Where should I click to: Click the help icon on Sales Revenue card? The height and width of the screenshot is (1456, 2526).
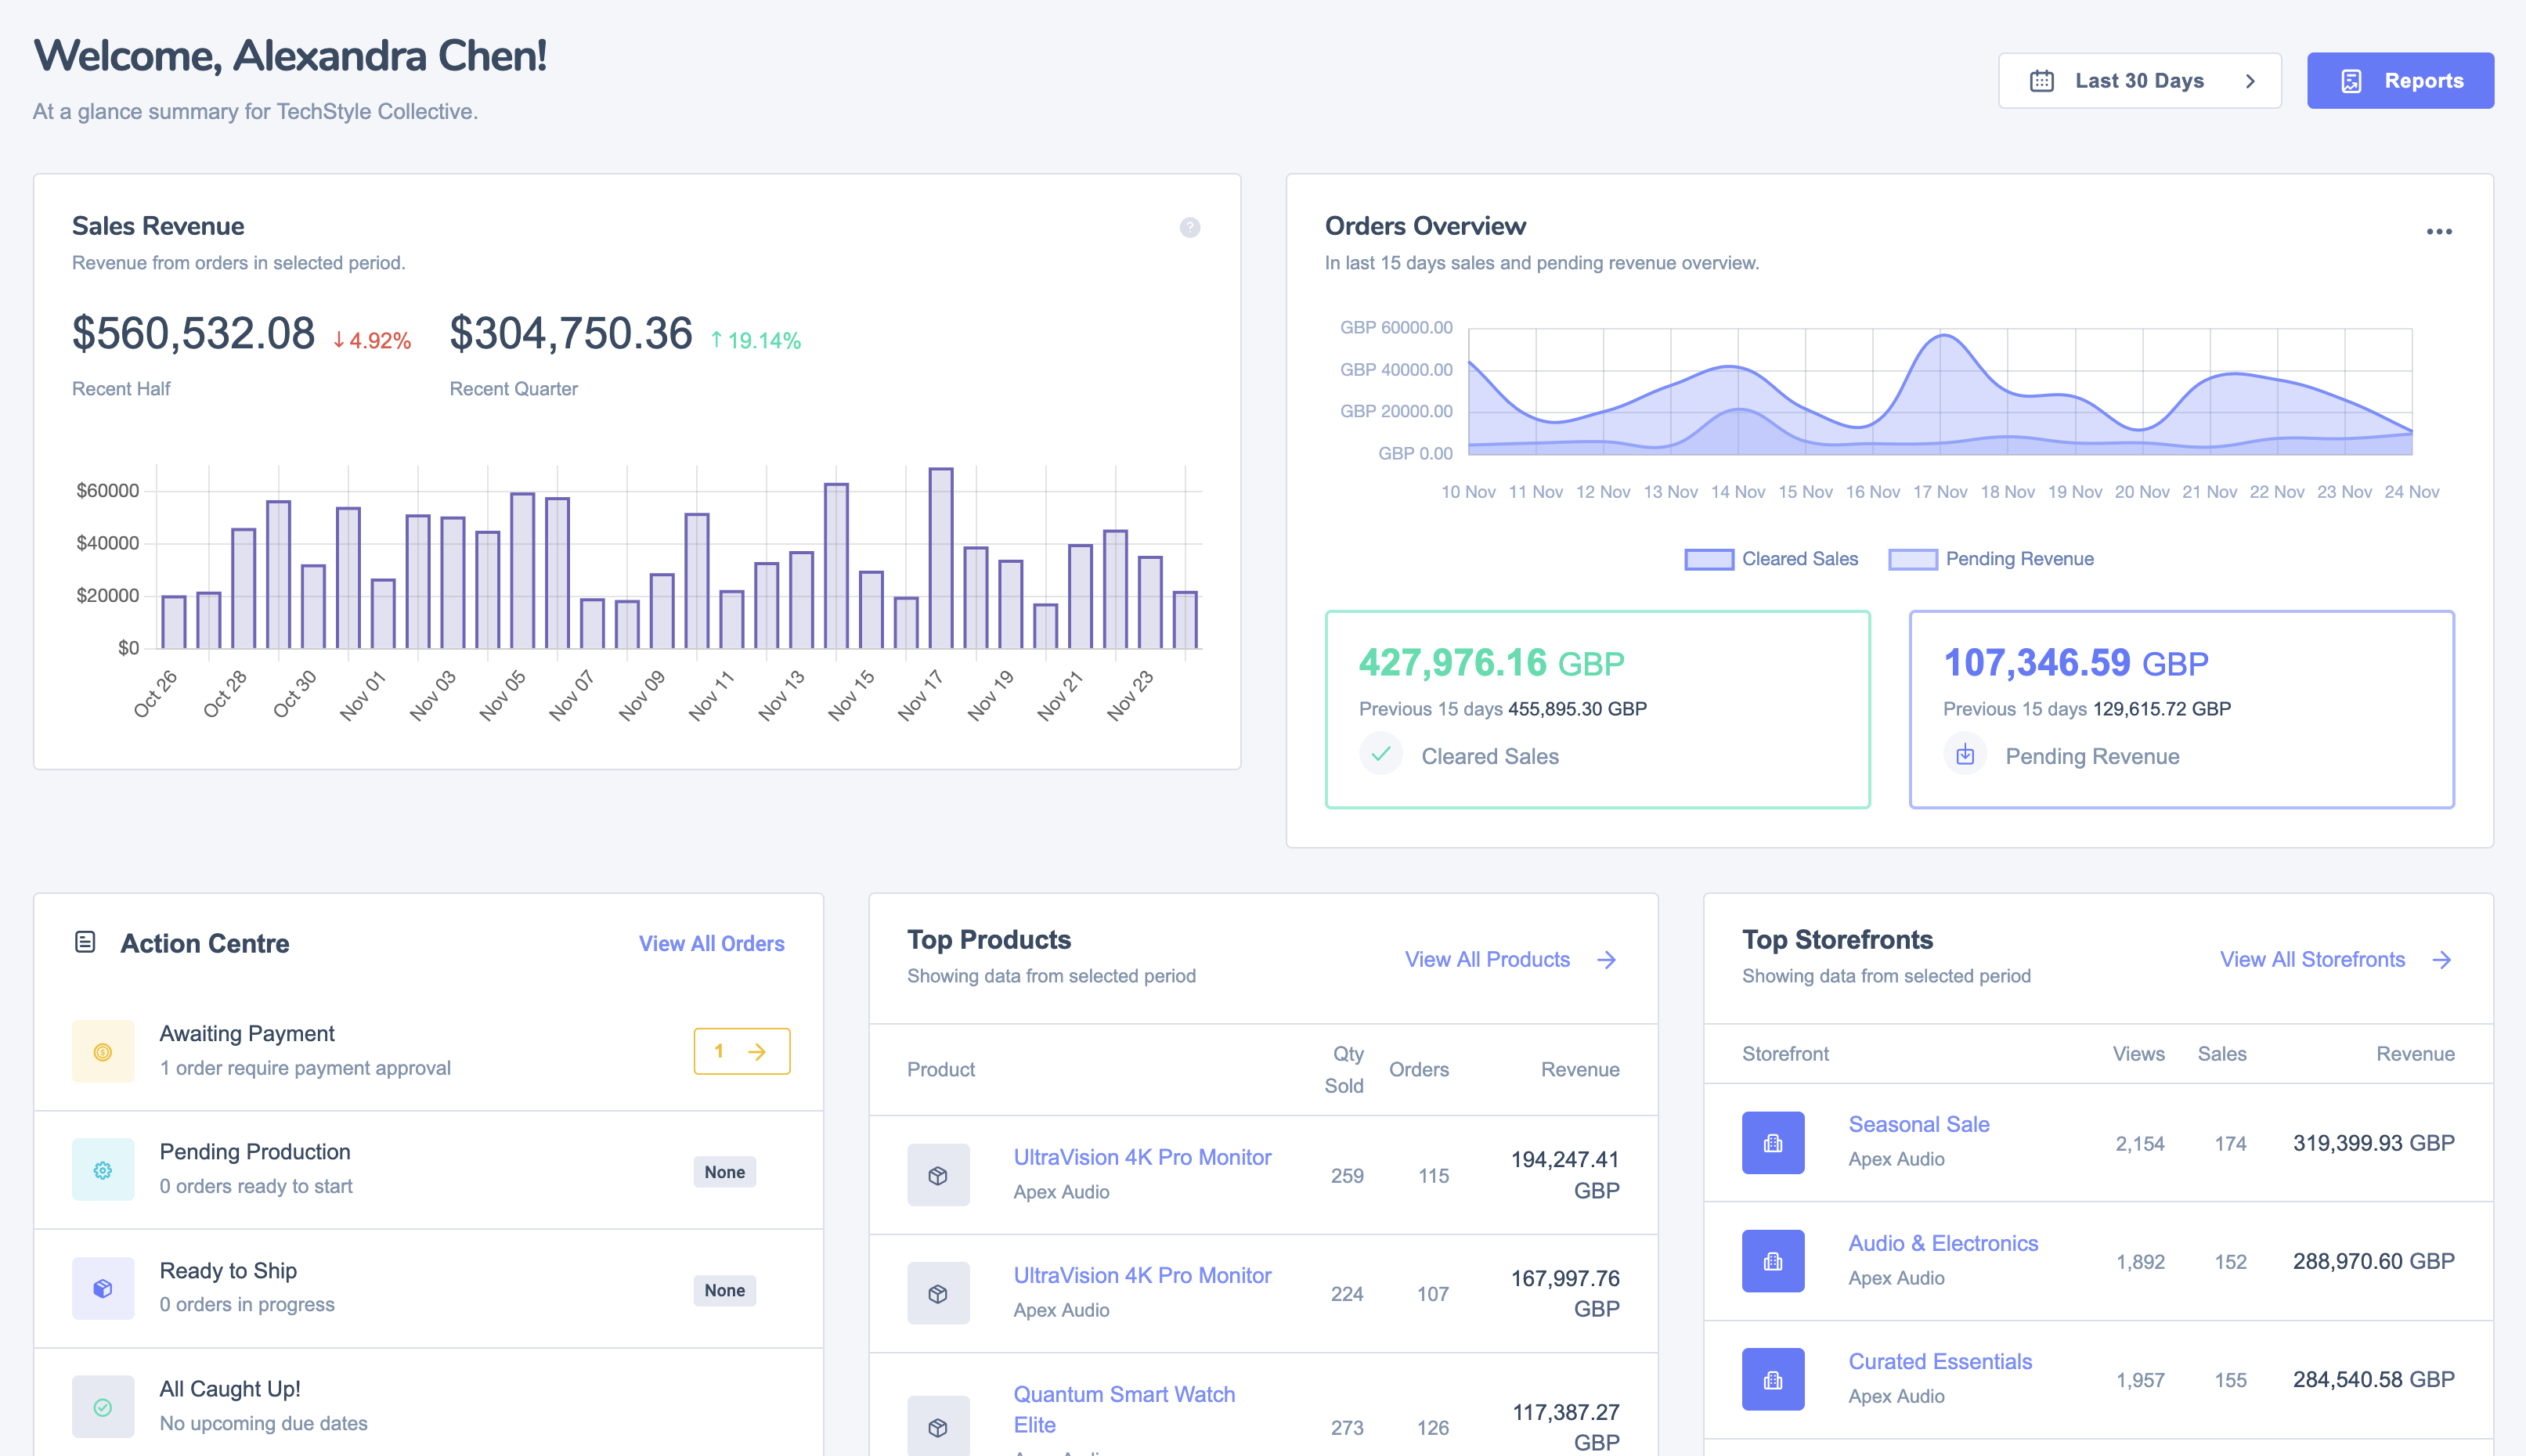coord(1189,228)
